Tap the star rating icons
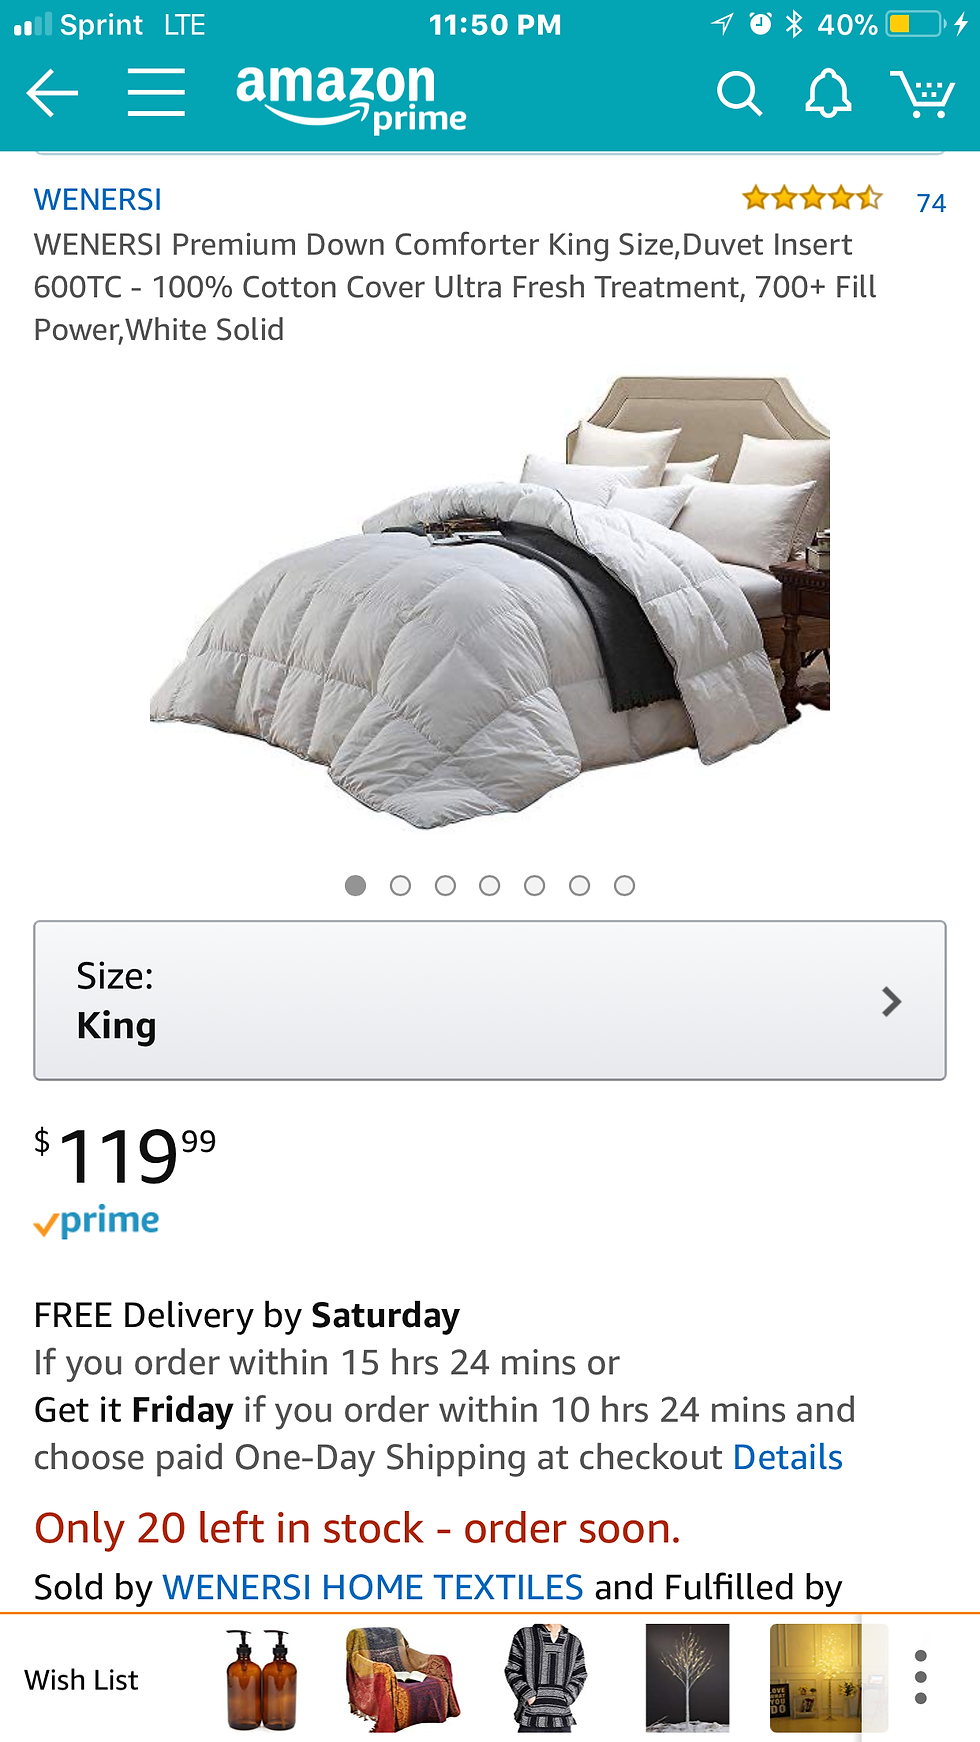The height and width of the screenshot is (1742, 980). coord(812,198)
